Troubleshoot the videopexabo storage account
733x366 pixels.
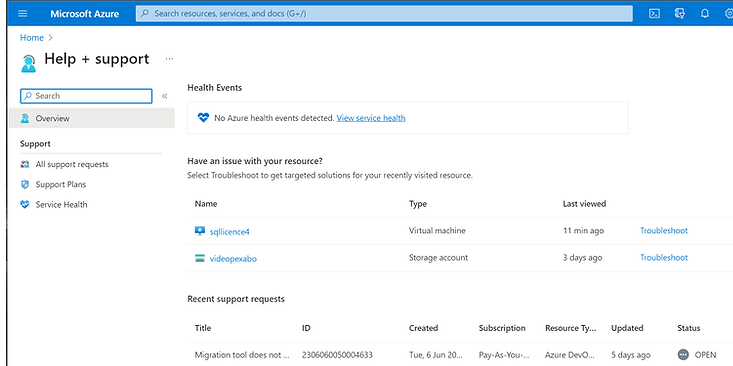coord(664,258)
